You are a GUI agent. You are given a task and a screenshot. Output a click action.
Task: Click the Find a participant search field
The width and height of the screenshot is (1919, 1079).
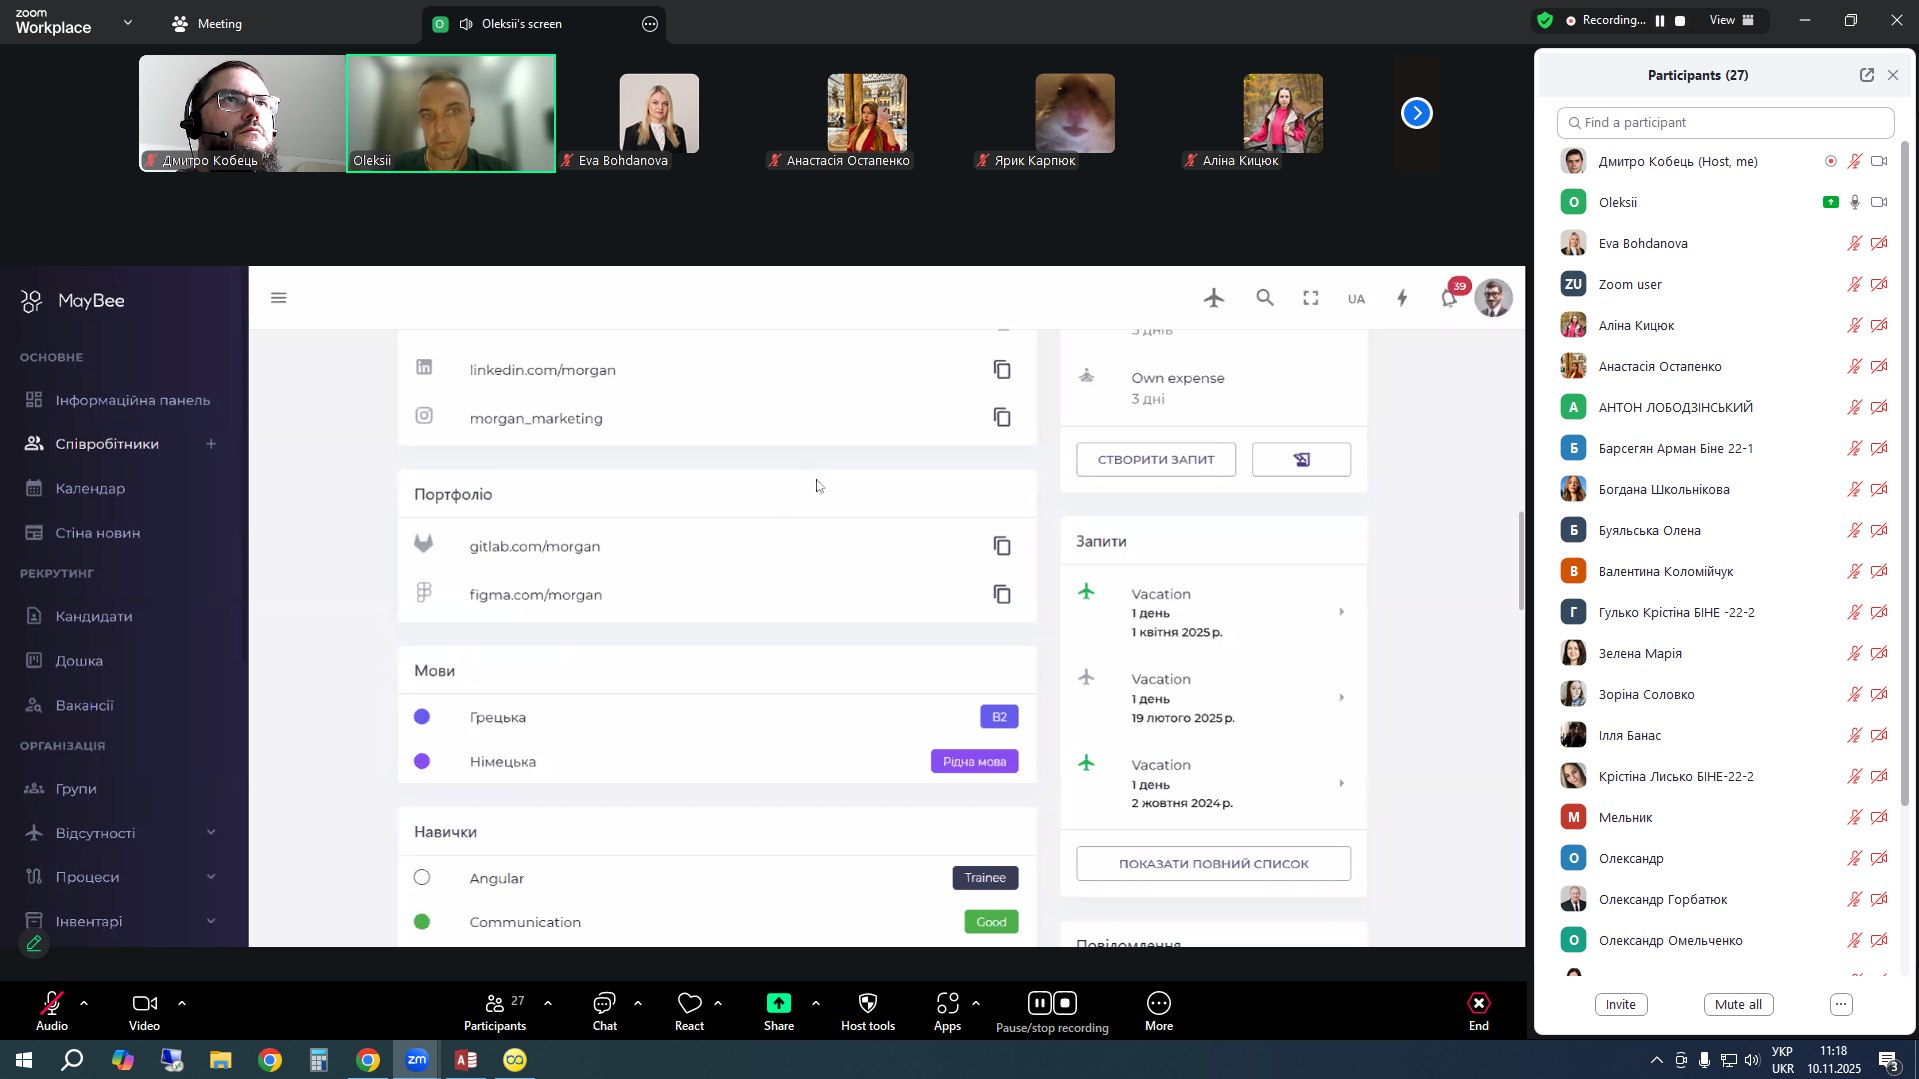point(1725,123)
